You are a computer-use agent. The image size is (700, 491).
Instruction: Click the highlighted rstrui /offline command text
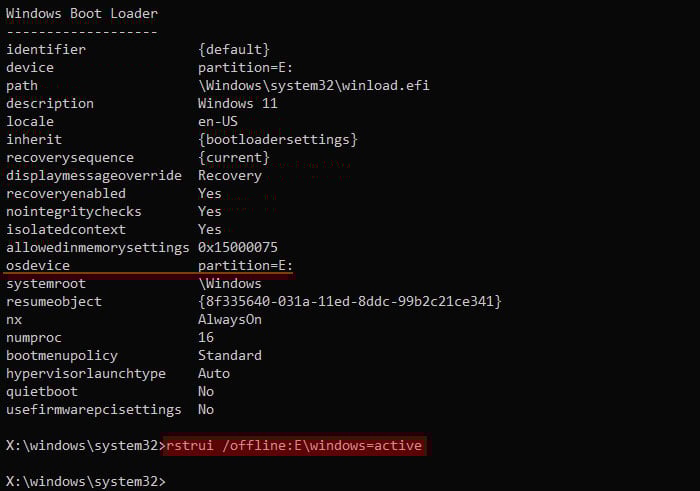[x=294, y=445]
